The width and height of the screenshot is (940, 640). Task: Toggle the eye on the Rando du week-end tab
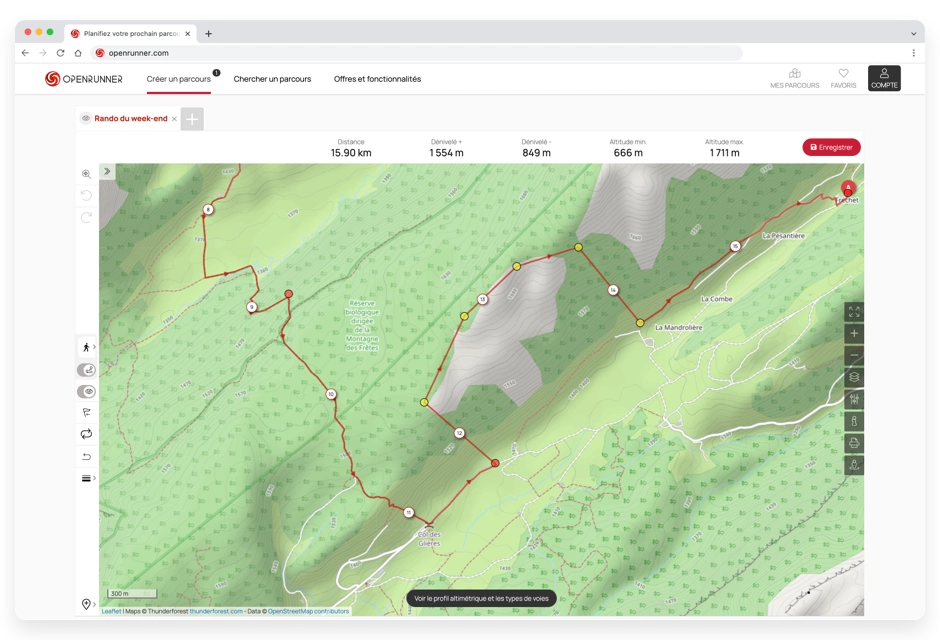[x=85, y=118]
